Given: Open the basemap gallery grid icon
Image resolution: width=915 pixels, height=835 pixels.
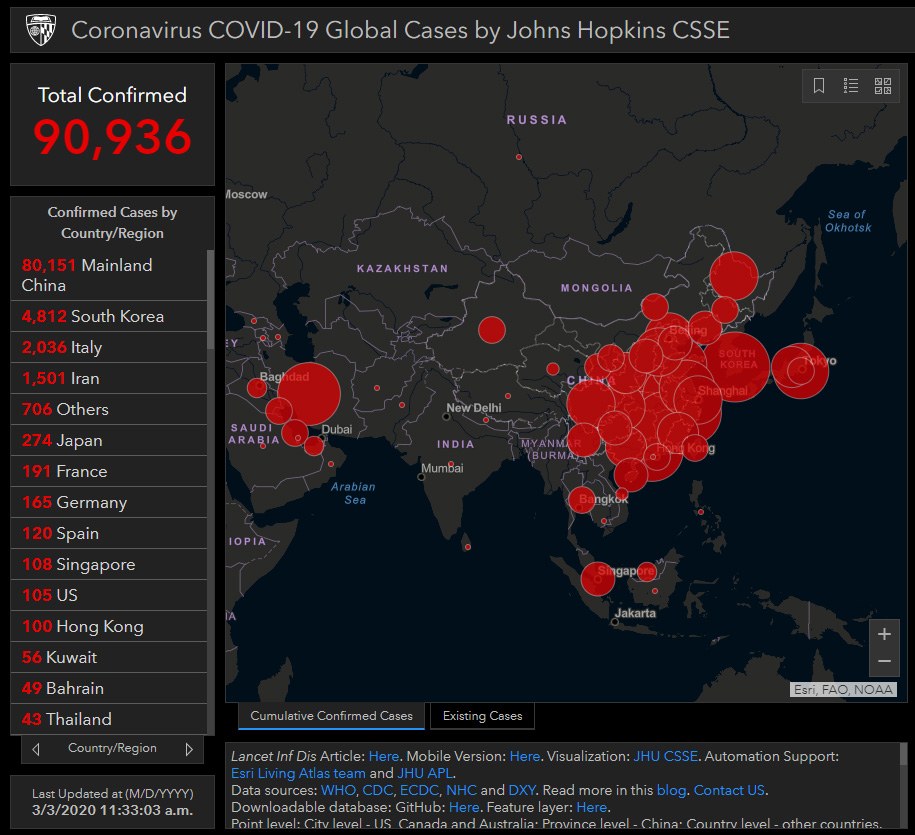Looking at the screenshot, I should (x=883, y=86).
